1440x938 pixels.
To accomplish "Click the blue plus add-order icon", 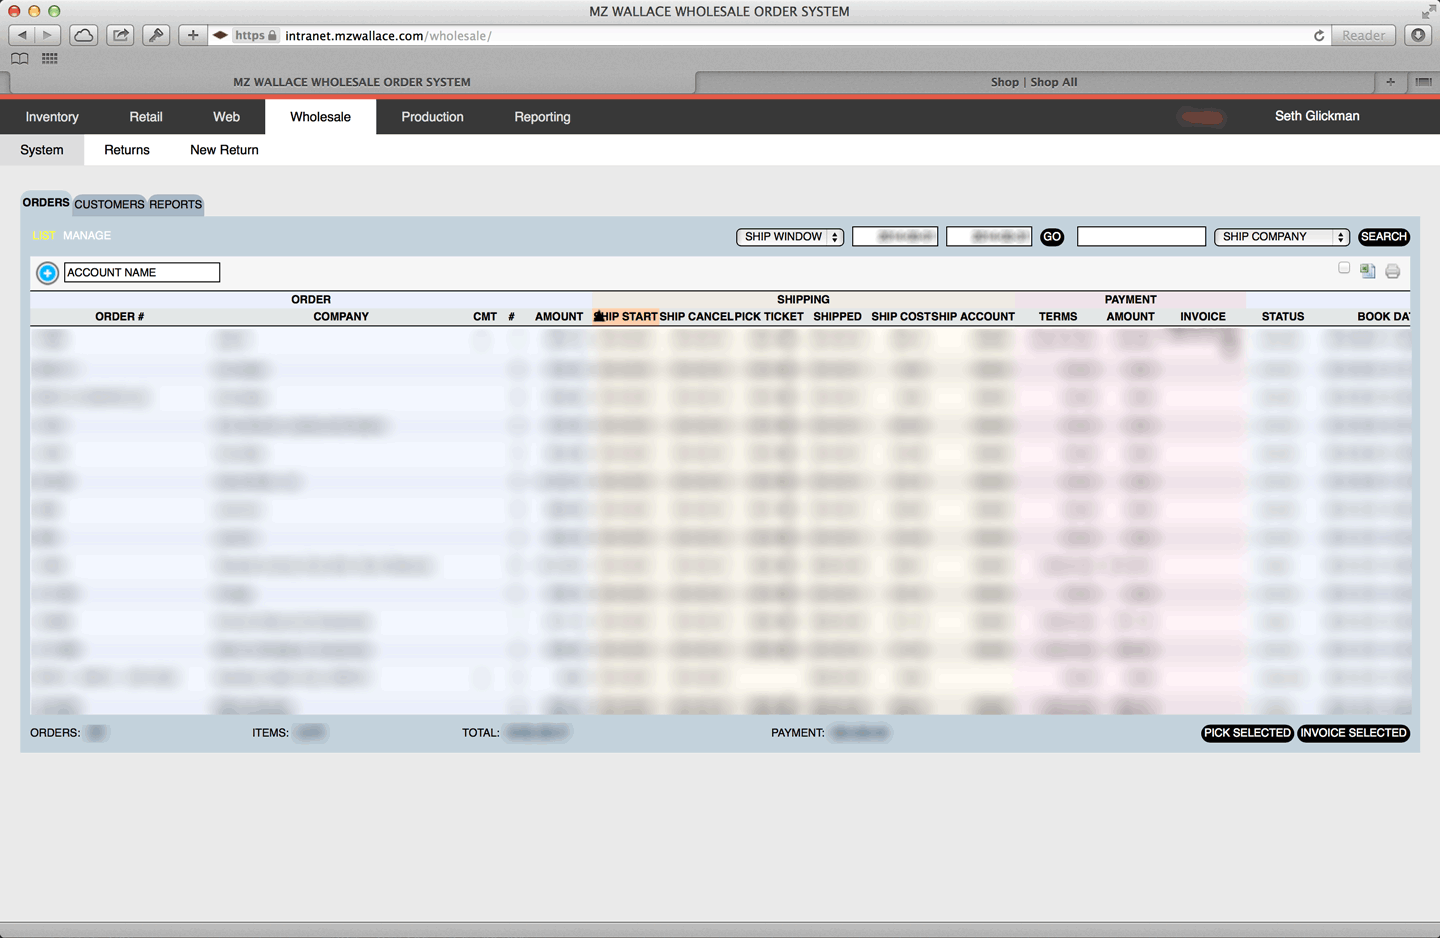I will 47,272.
